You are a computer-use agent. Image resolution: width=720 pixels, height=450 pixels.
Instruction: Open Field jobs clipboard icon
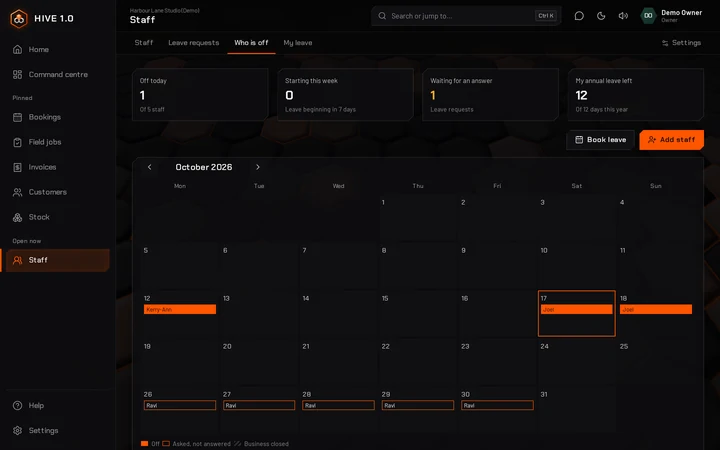17,142
